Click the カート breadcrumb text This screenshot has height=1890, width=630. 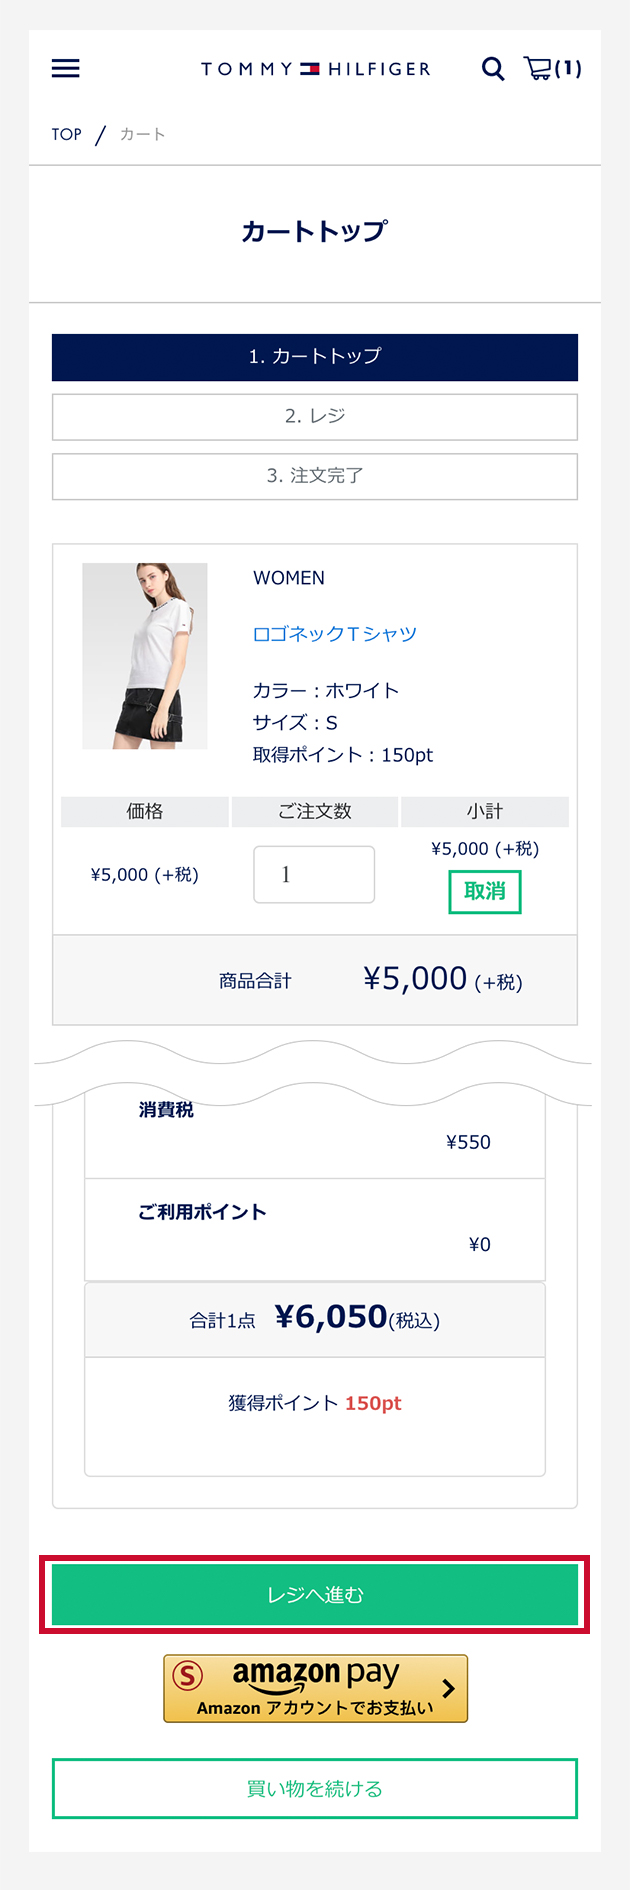point(143,134)
